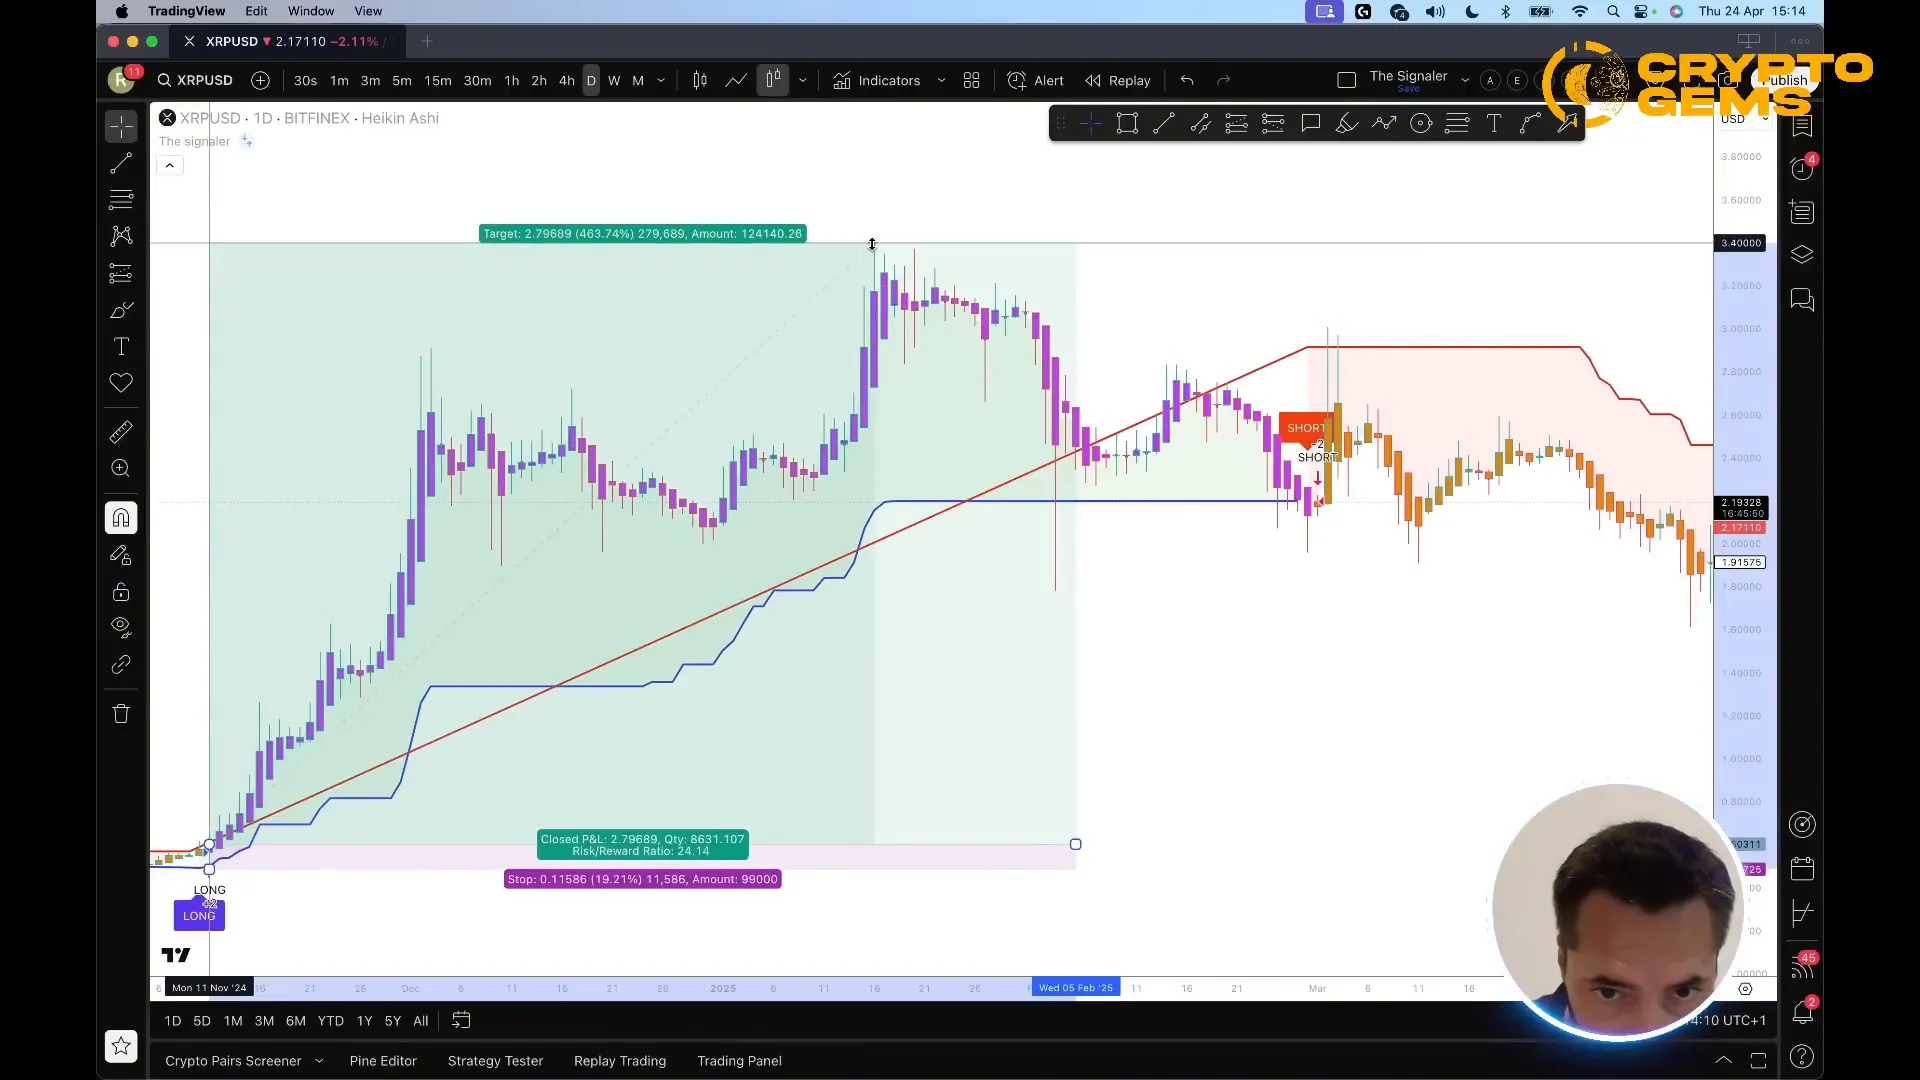This screenshot has width=1920, height=1080.
Task: Select the brush drawing tool
Action: coord(121,310)
